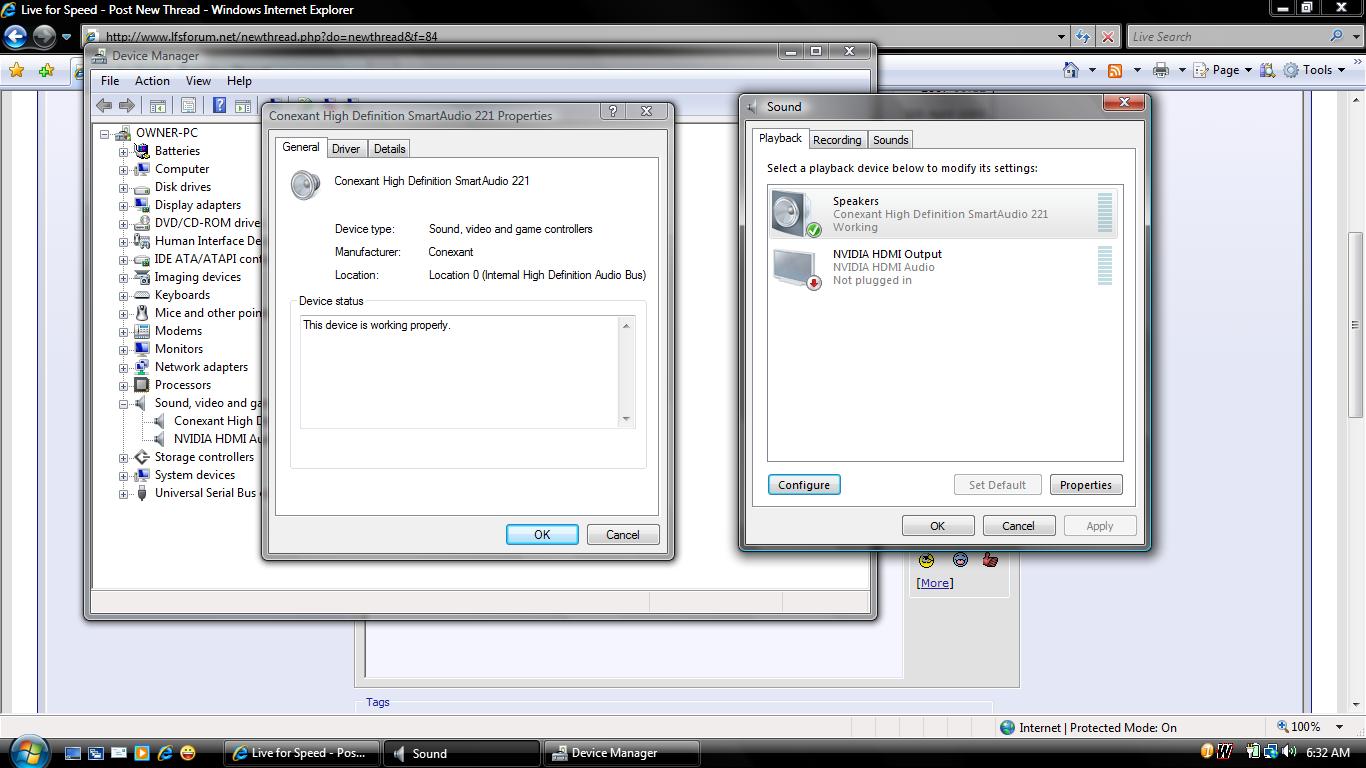The width and height of the screenshot is (1366, 768).
Task: Select the NVIDIA HDMI Output playback device
Action: [942, 267]
